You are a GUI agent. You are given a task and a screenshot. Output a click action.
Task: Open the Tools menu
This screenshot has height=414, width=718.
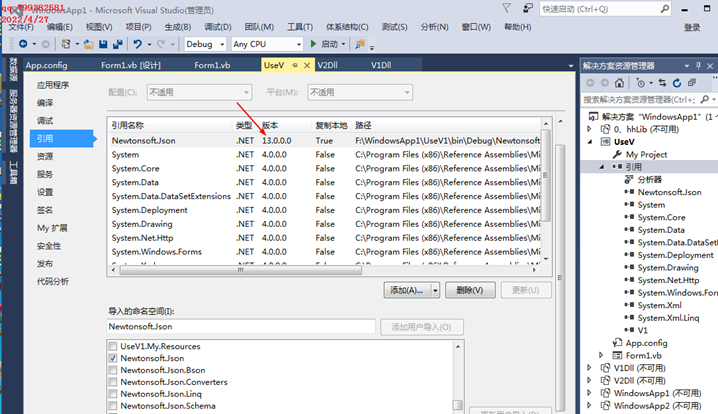tap(300, 27)
